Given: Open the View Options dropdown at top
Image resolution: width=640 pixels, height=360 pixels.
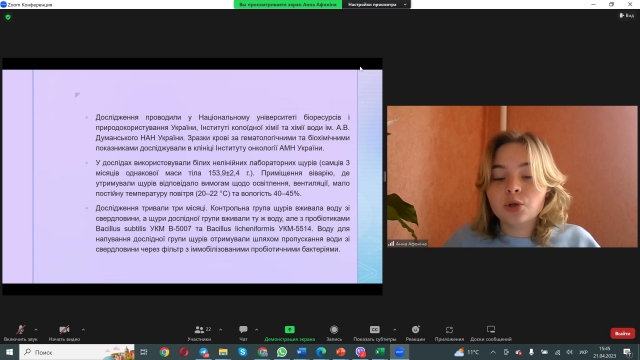Looking at the screenshot, I should (377, 4).
